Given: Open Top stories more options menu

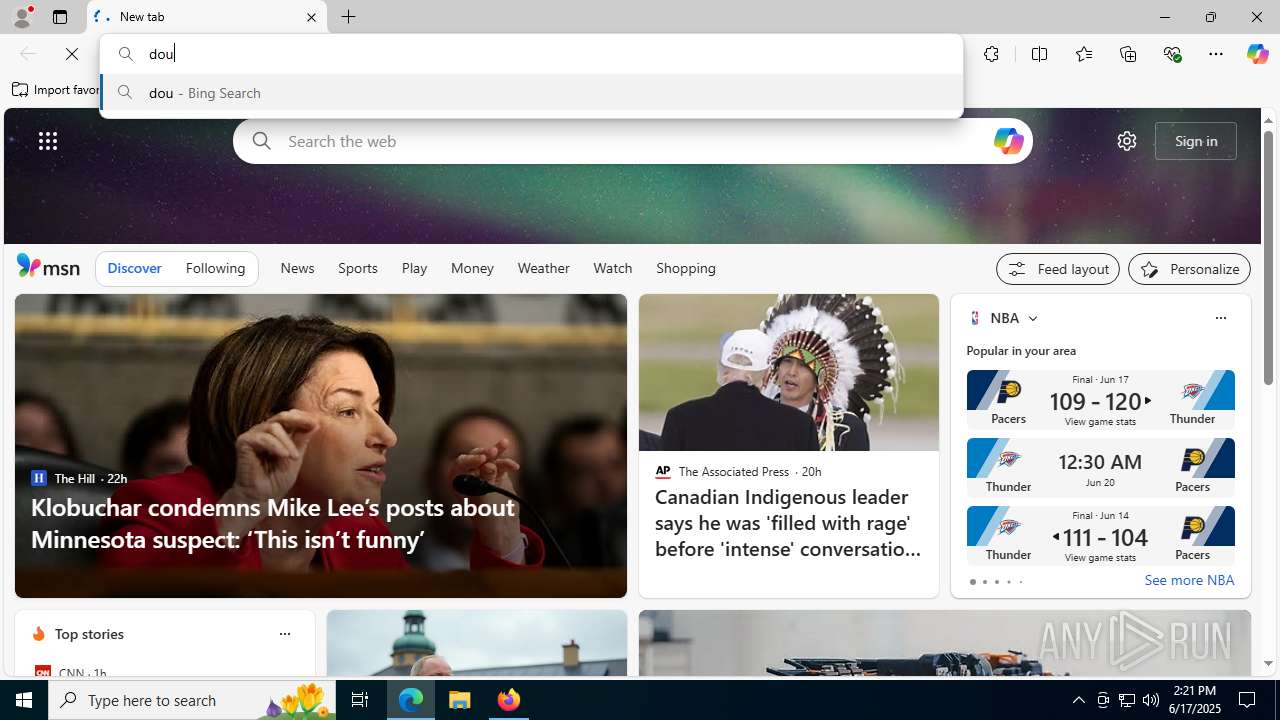Looking at the screenshot, I should (x=284, y=634).
